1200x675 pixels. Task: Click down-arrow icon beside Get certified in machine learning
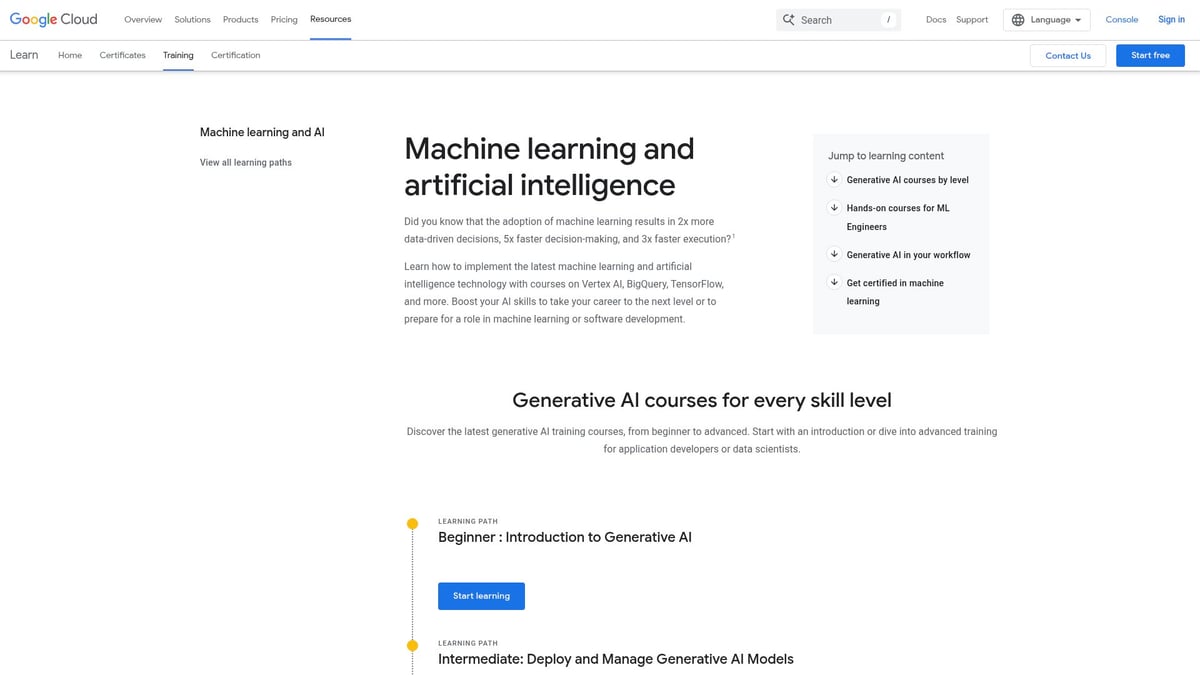pyautogui.click(x=834, y=282)
